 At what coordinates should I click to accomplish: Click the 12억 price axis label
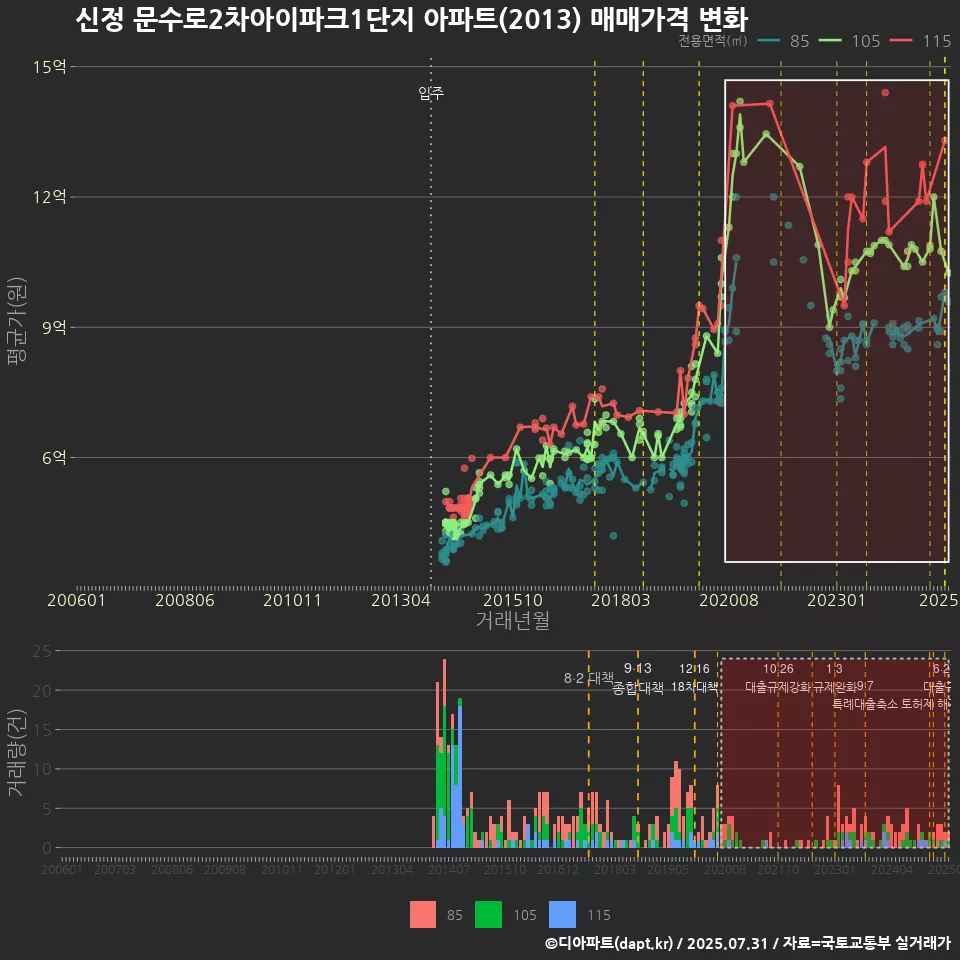click(x=50, y=197)
